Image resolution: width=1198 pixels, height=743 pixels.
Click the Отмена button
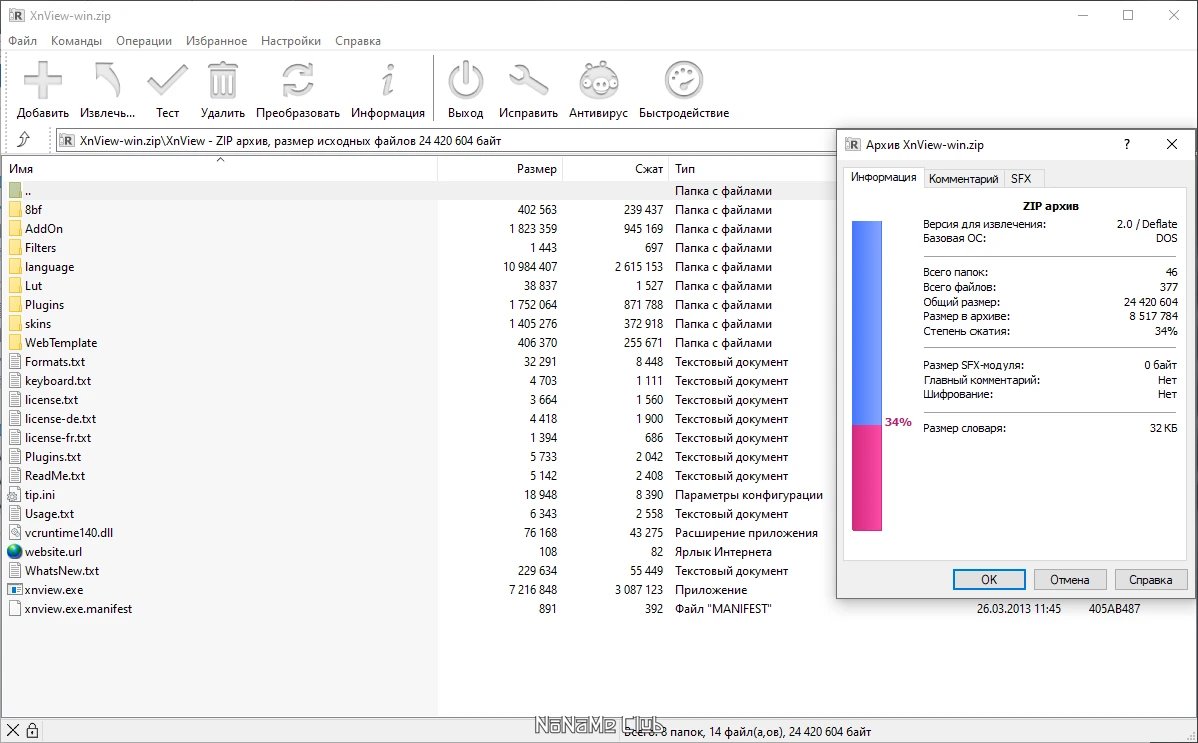tap(1070, 579)
